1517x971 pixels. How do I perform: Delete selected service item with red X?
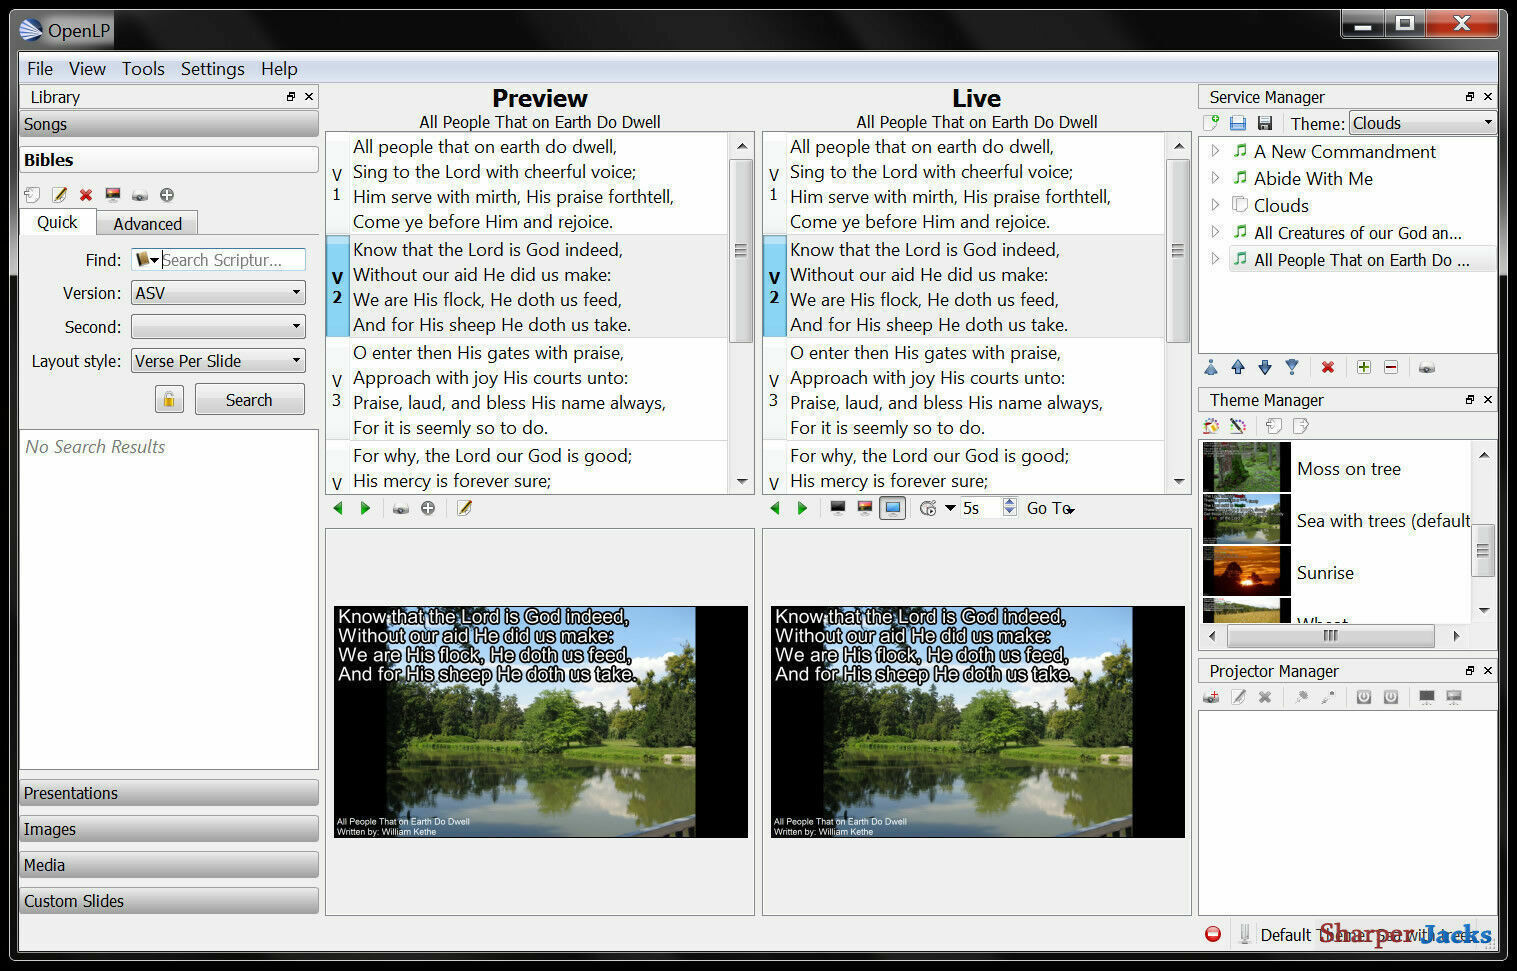tap(1328, 367)
